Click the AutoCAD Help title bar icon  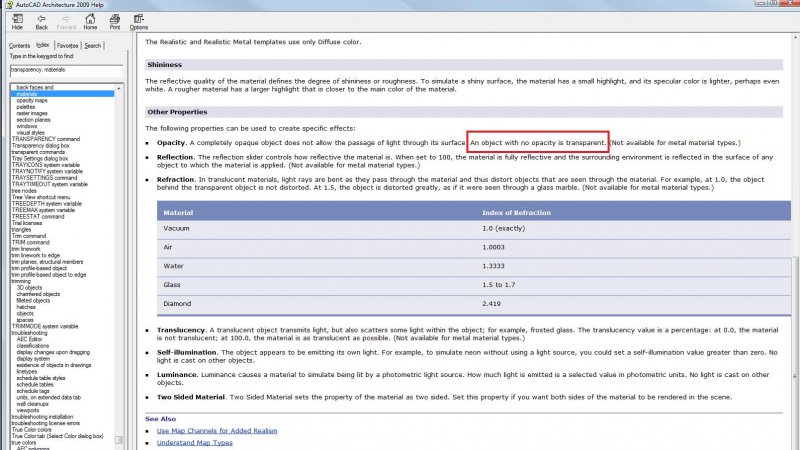9,5
